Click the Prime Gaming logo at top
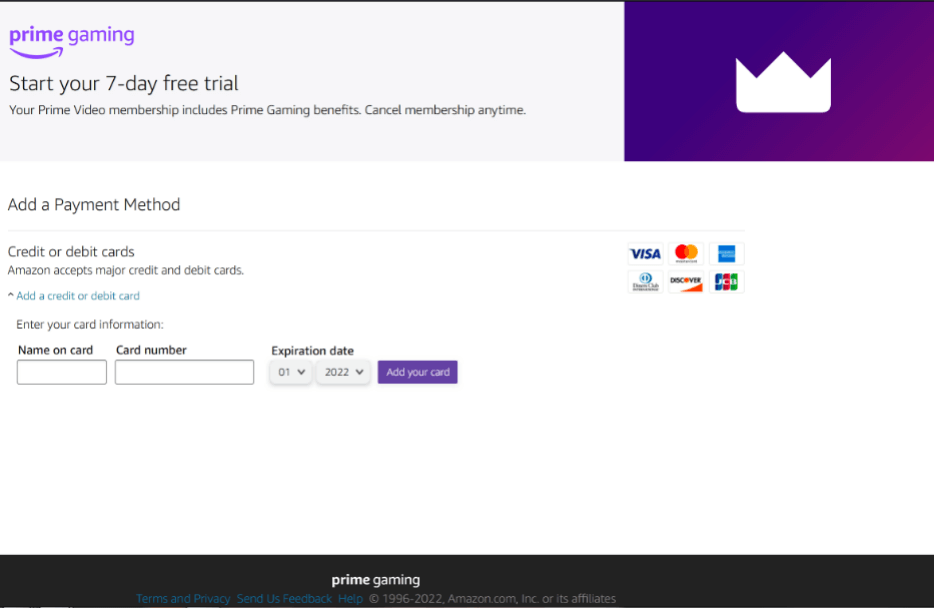This screenshot has height=608, width=936. coord(72,41)
